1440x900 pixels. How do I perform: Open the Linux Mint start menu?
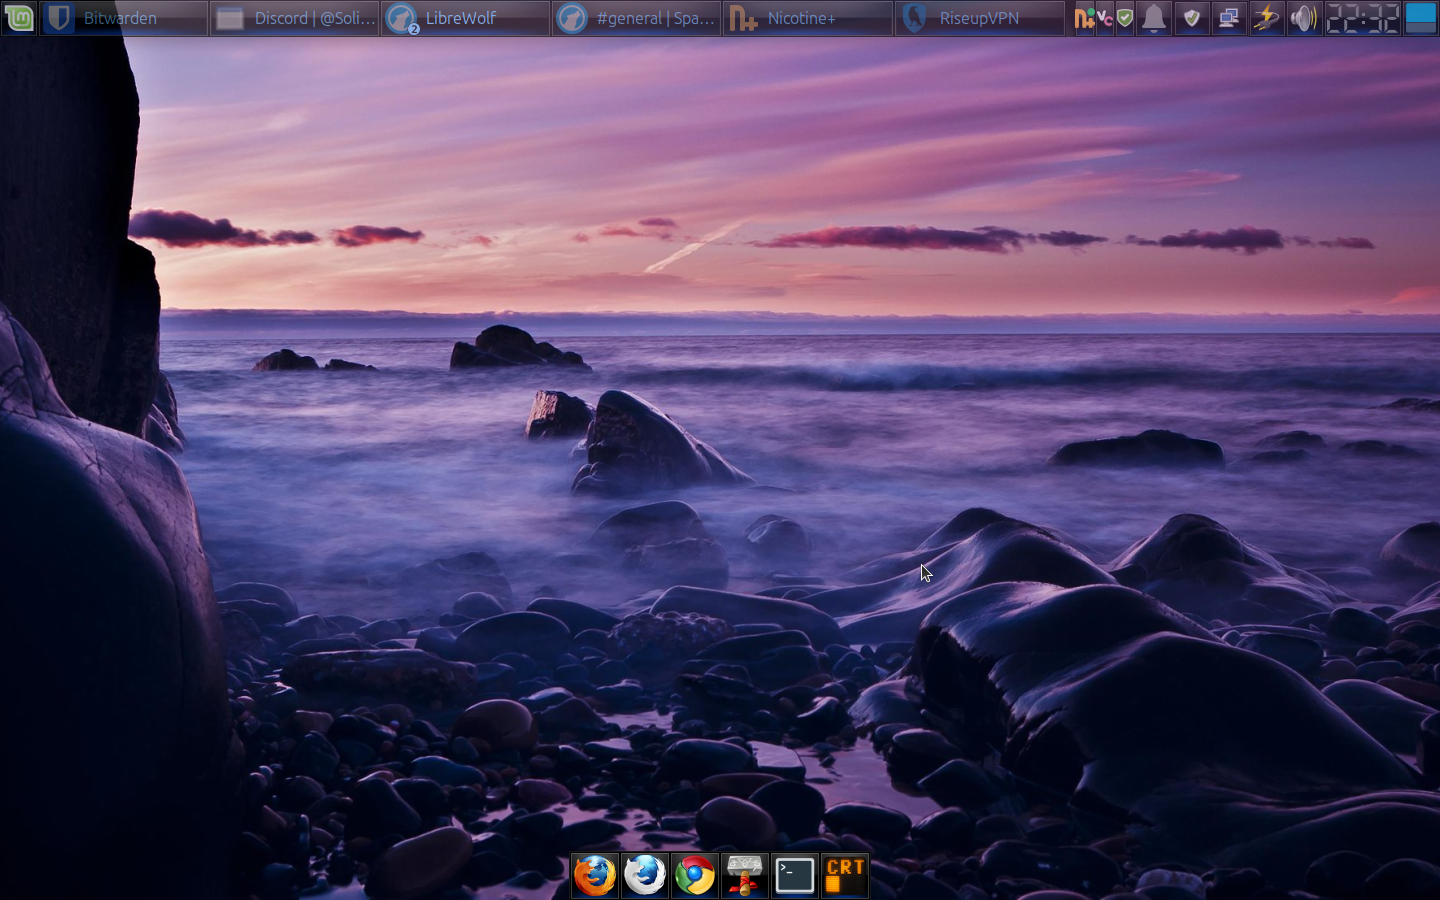point(19,18)
